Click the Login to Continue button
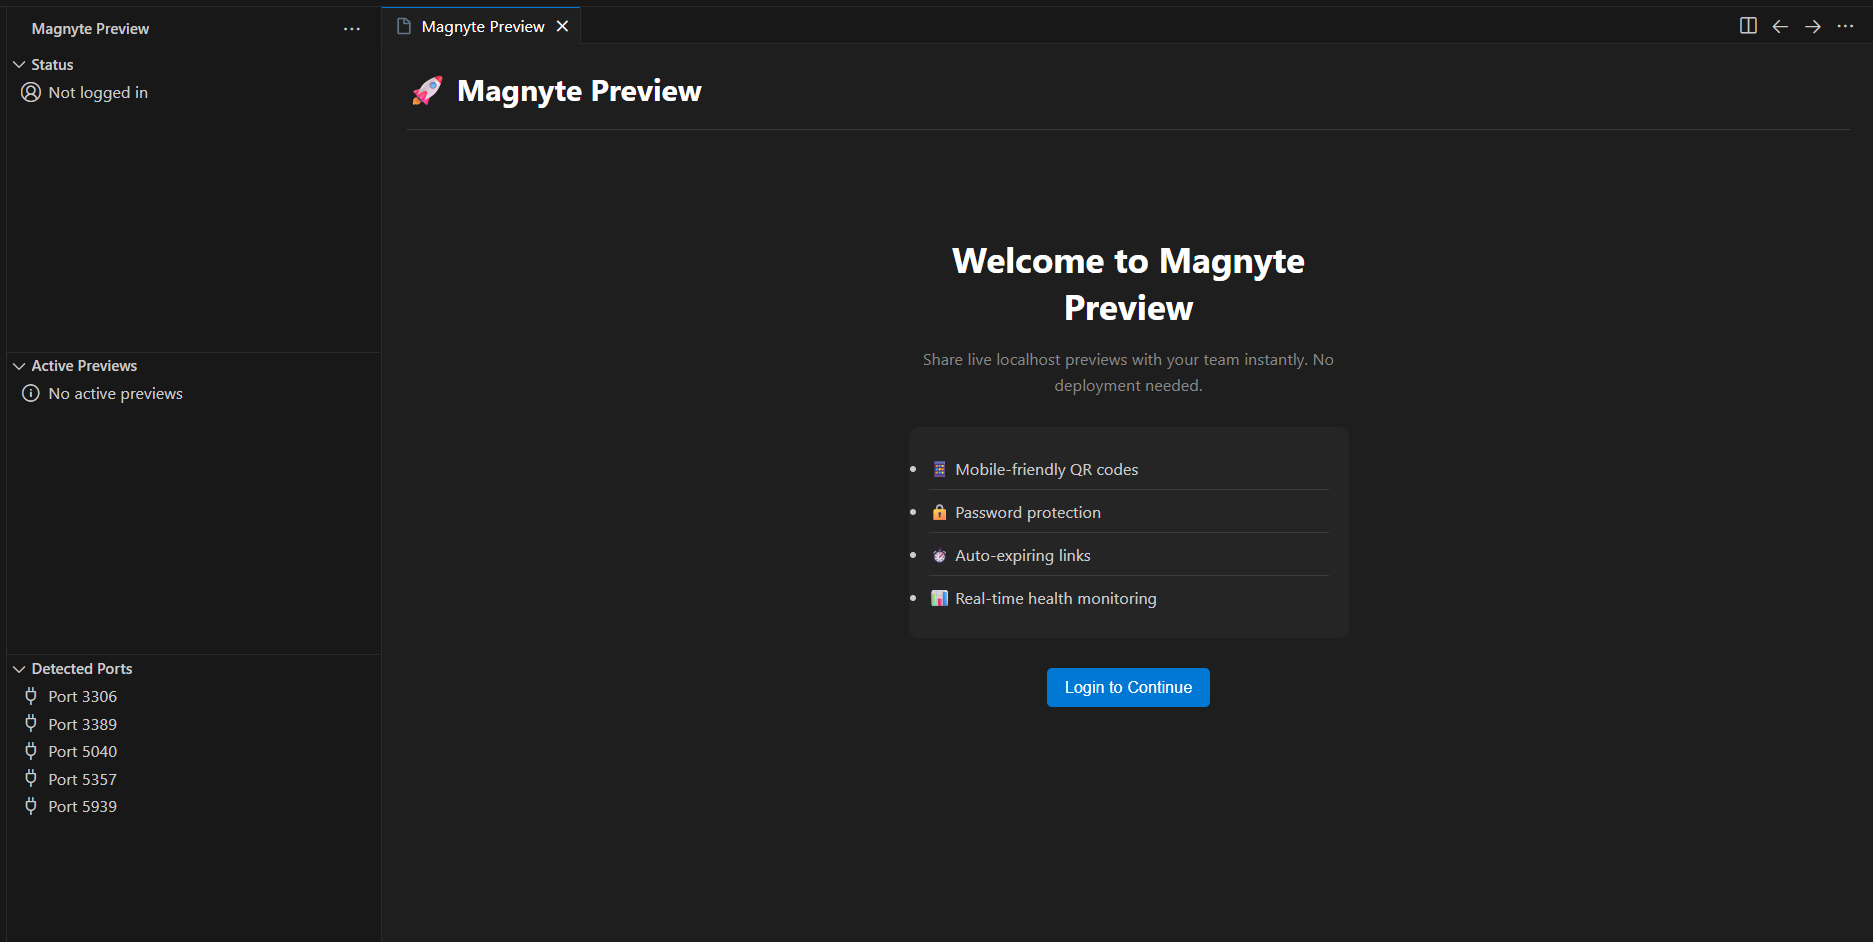 1127,687
